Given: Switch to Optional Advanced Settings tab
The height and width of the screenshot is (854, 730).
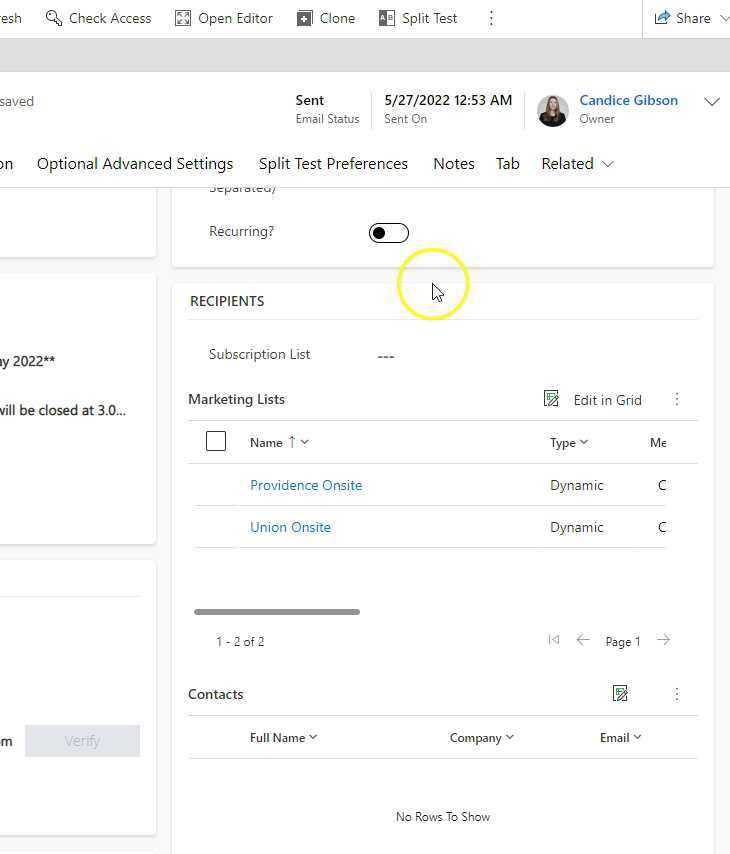Looking at the screenshot, I should (135, 164).
